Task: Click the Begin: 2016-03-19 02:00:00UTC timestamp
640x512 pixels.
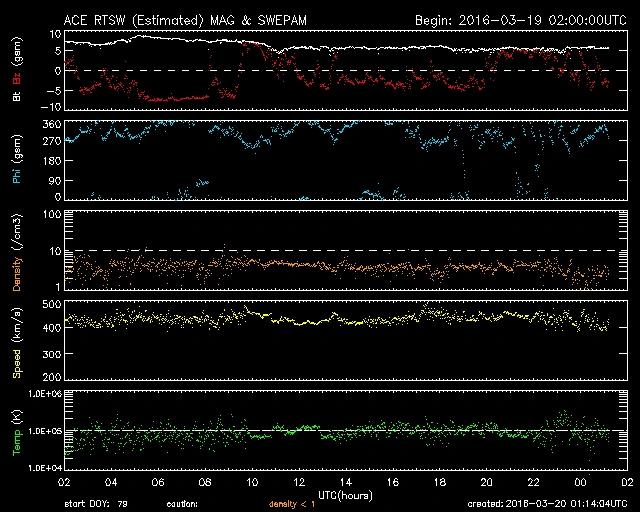Action: [x=521, y=20]
